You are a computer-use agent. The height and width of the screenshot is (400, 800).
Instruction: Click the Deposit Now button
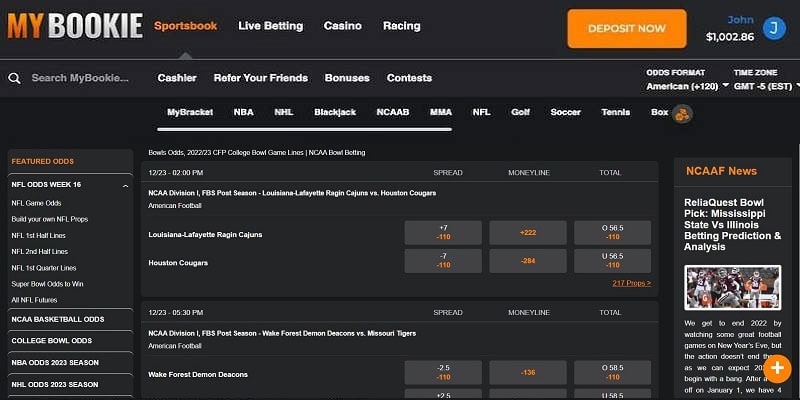(627, 29)
